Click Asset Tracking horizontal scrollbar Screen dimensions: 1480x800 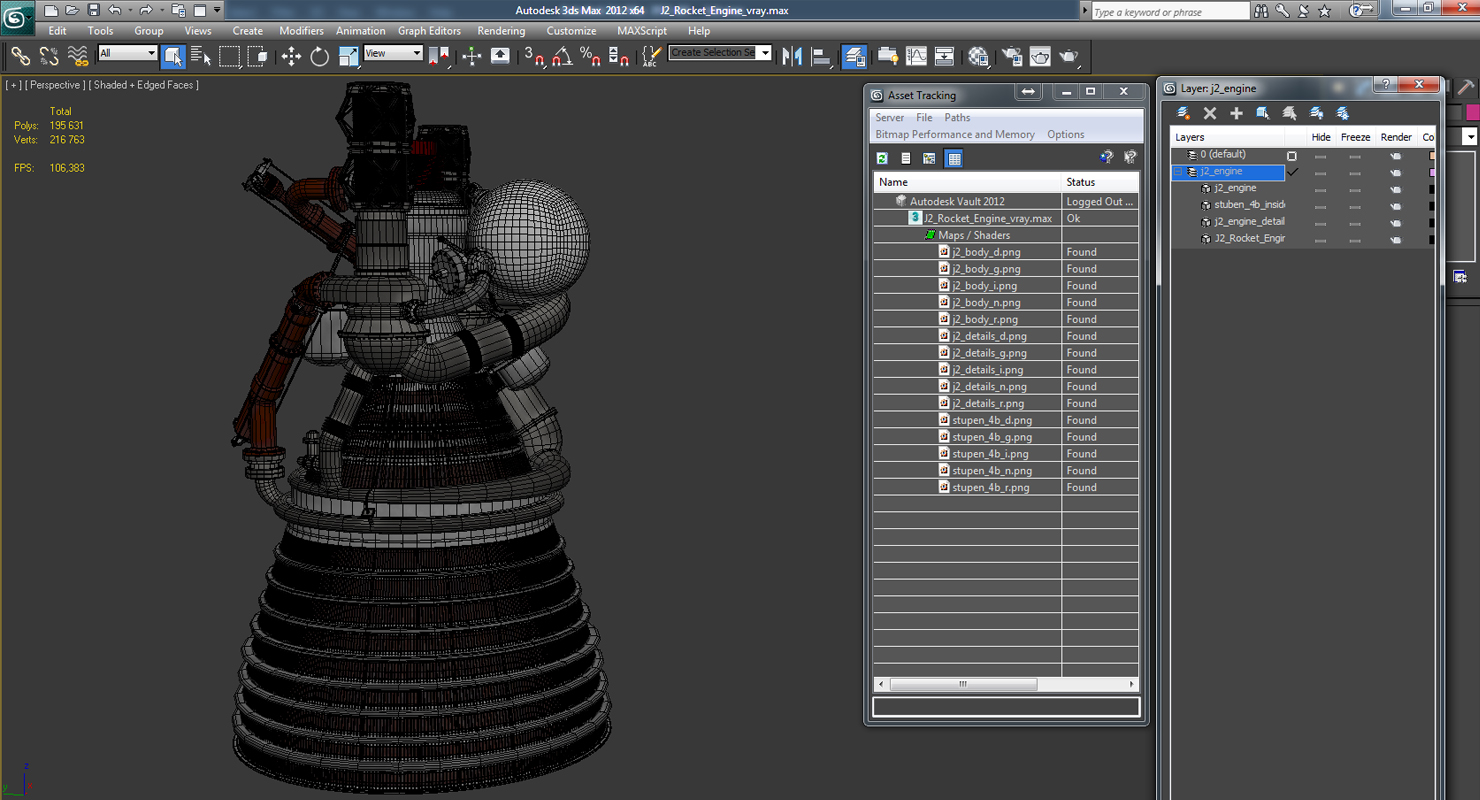[x=963, y=685]
